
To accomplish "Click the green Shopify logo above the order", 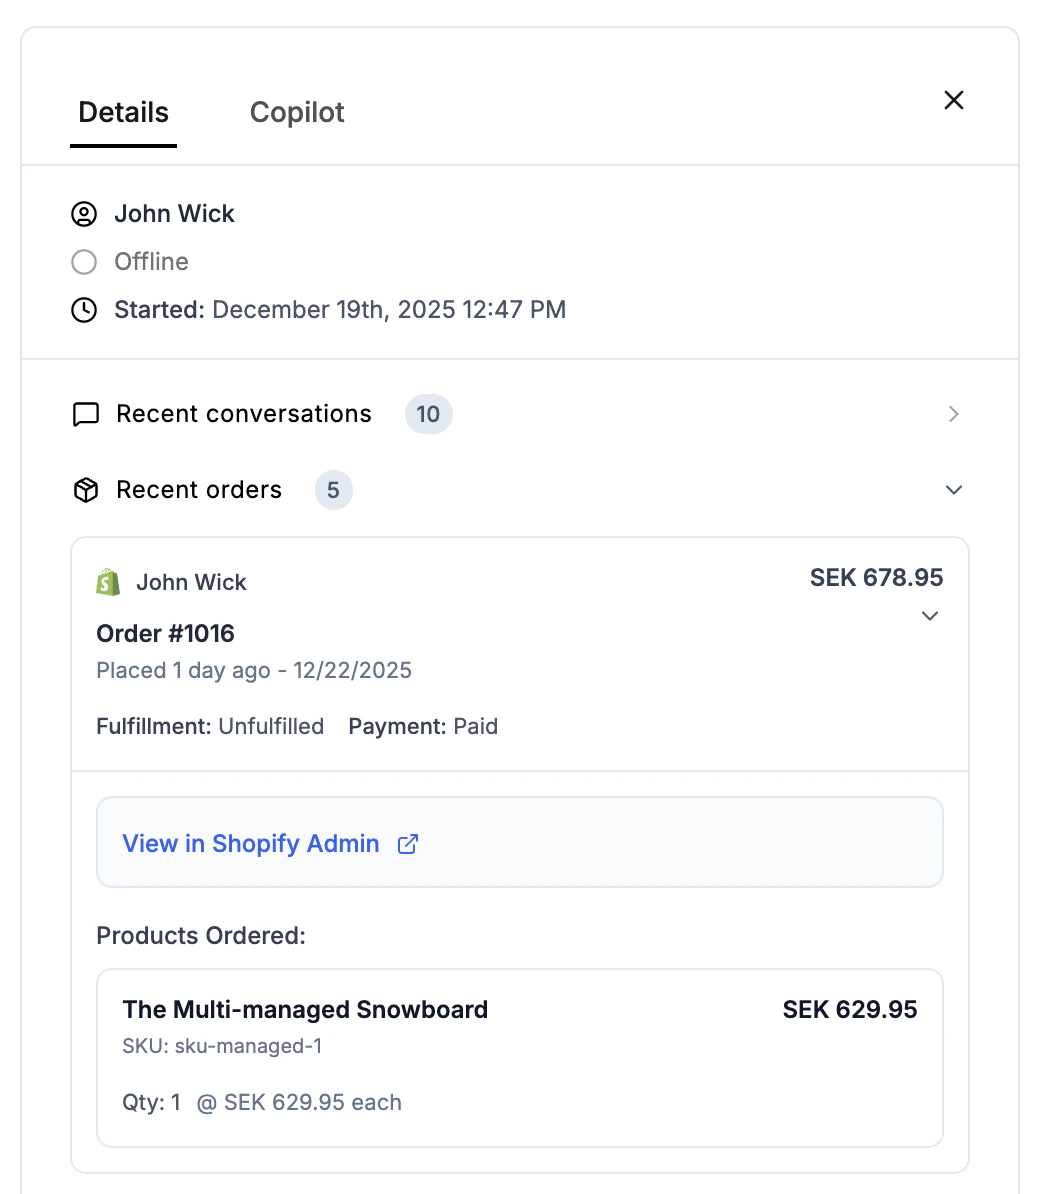I will tap(108, 581).
